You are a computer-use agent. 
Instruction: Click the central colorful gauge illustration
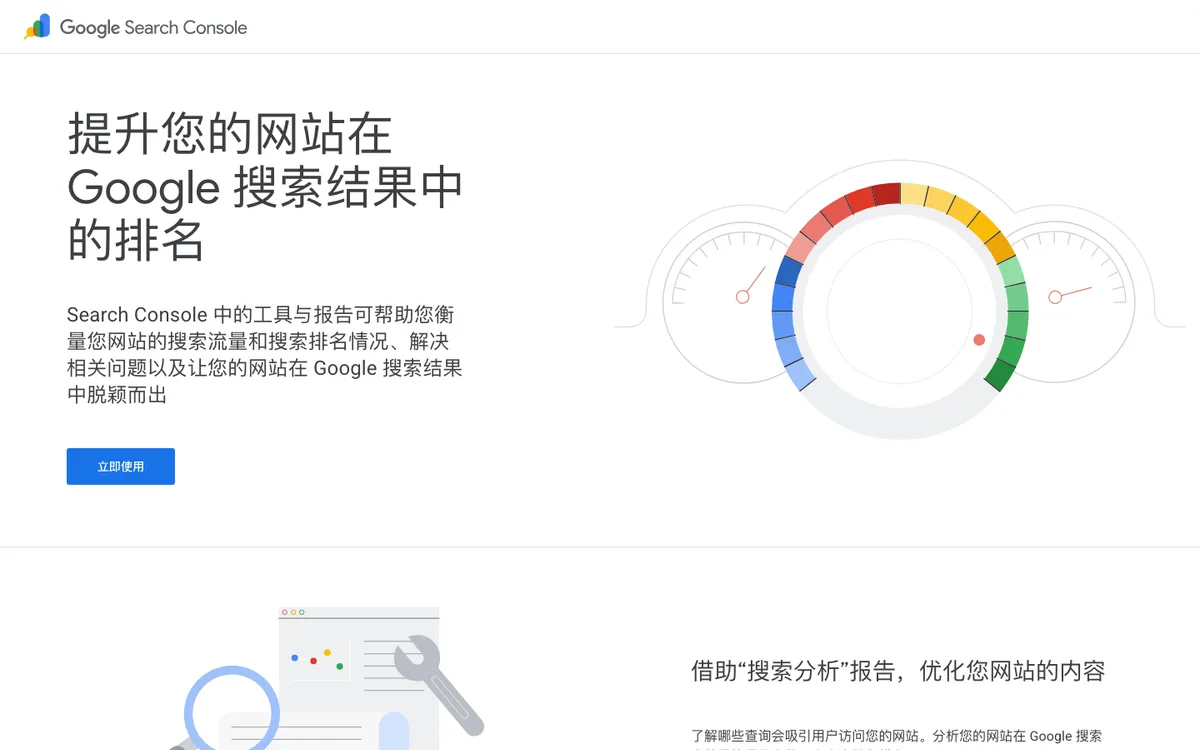[900, 310]
